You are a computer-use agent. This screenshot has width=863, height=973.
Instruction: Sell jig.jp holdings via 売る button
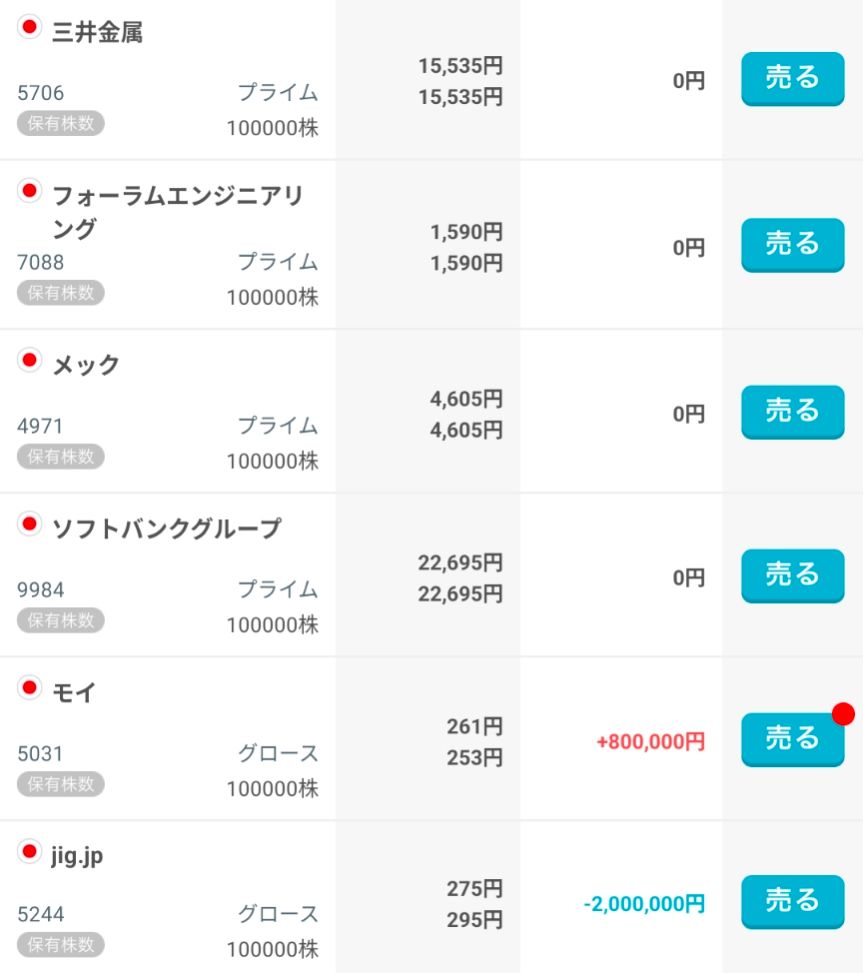click(792, 902)
